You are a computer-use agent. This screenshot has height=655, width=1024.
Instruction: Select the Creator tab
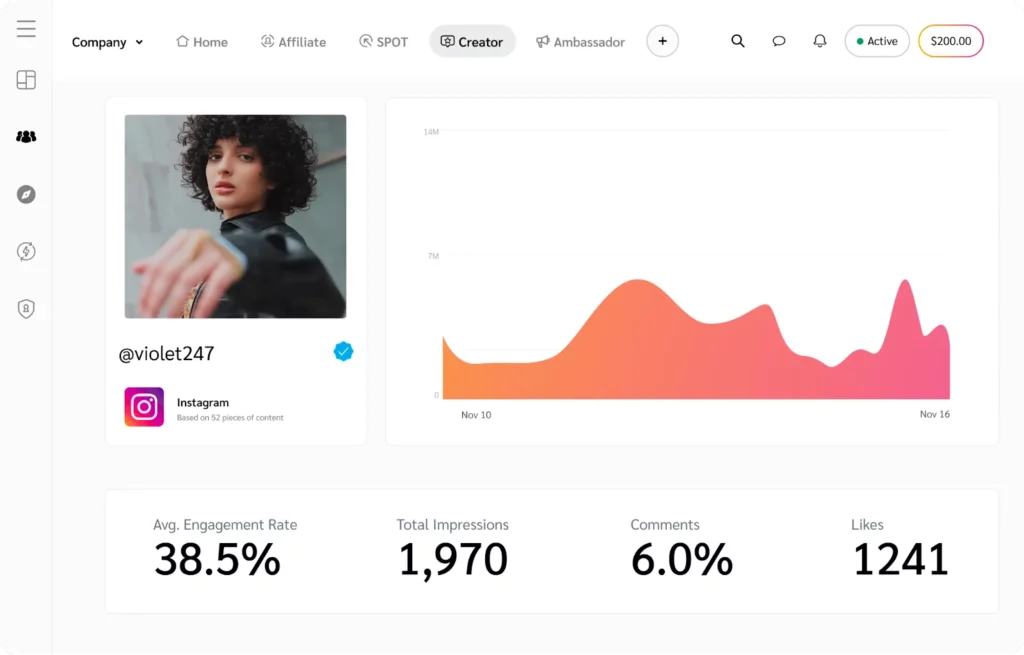(x=472, y=42)
